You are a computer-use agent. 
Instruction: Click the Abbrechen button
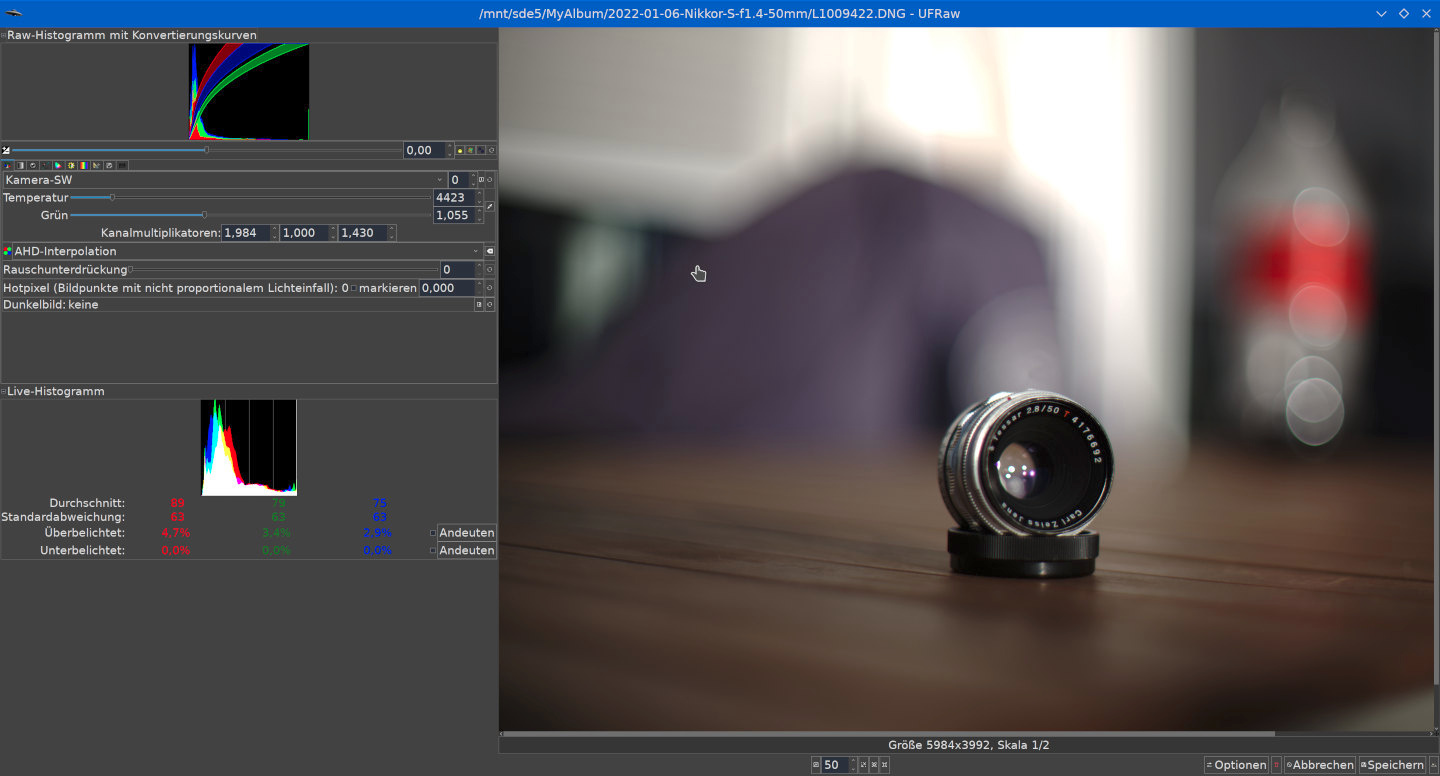click(1320, 765)
